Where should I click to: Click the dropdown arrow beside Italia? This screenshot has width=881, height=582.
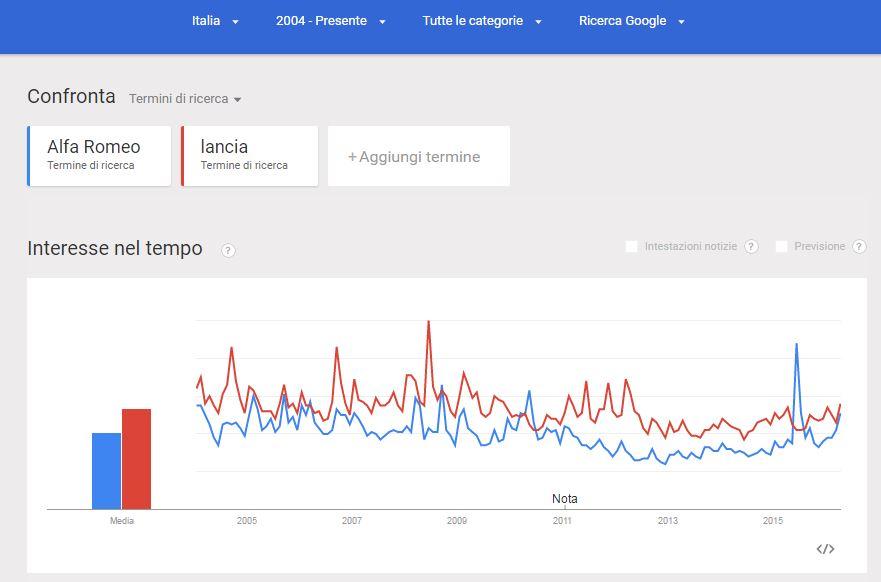point(235,22)
